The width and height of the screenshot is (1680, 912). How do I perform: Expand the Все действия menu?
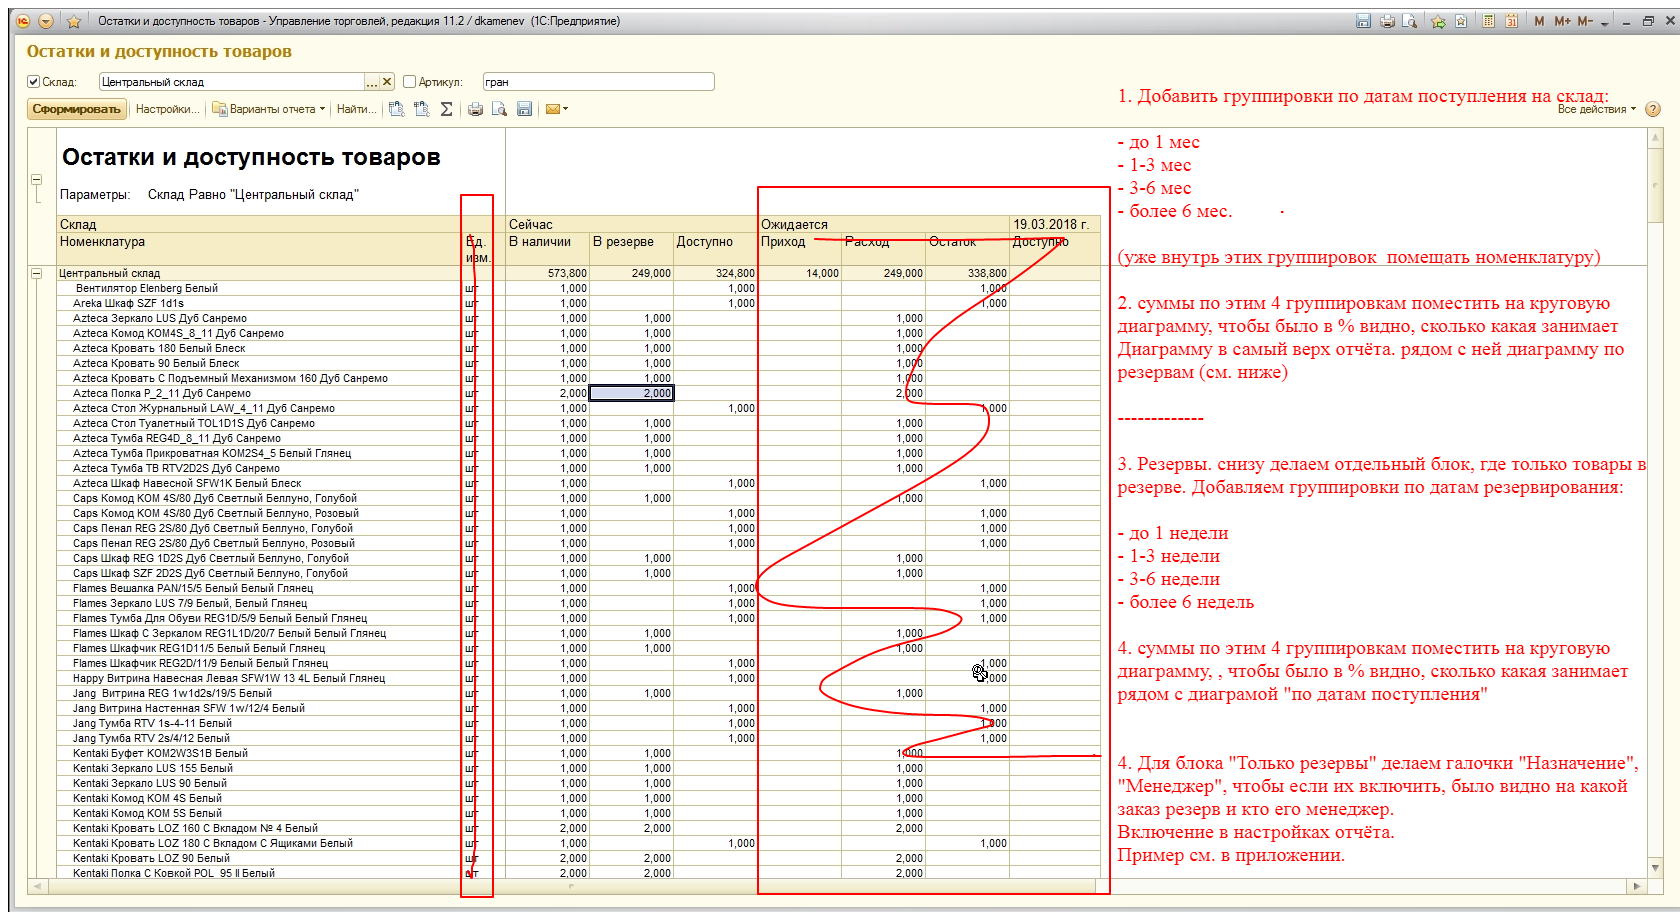click(x=1596, y=109)
